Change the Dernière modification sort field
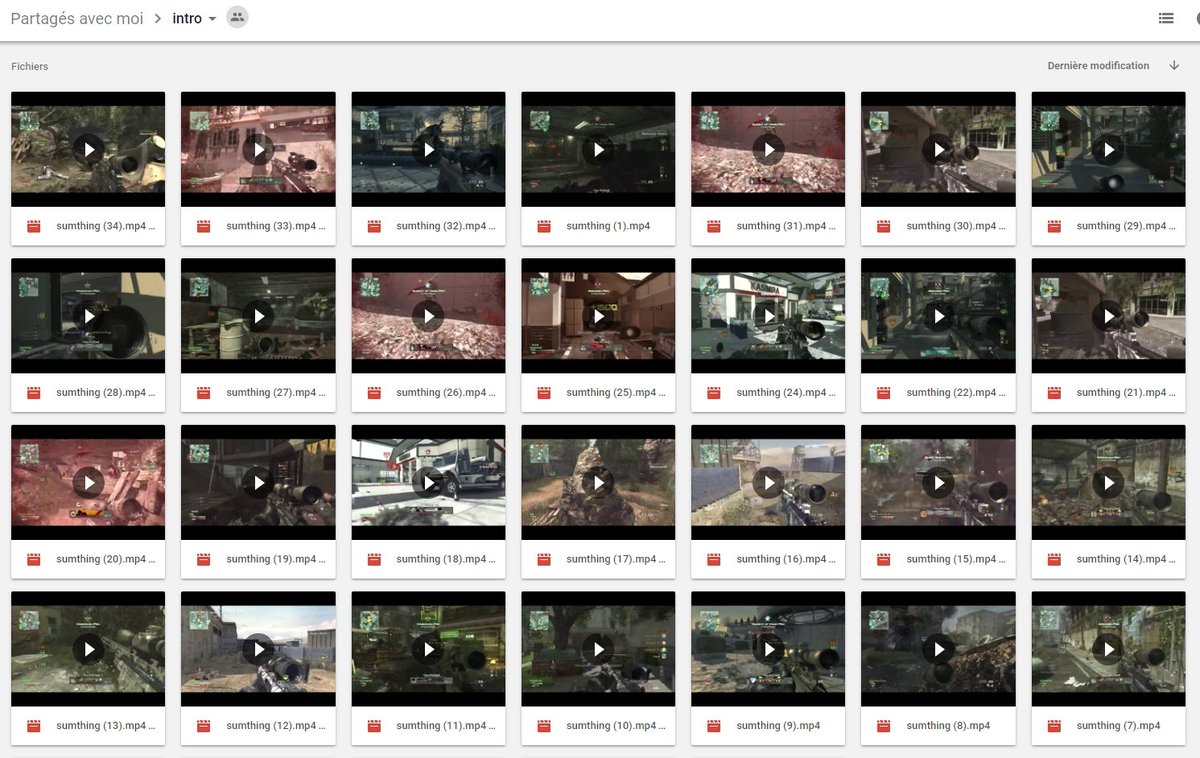Image resolution: width=1200 pixels, height=758 pixels. pos(1098,66)
